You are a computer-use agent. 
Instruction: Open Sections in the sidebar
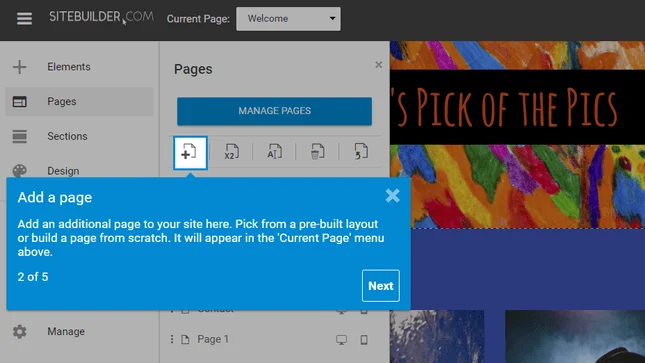(67, 136)
